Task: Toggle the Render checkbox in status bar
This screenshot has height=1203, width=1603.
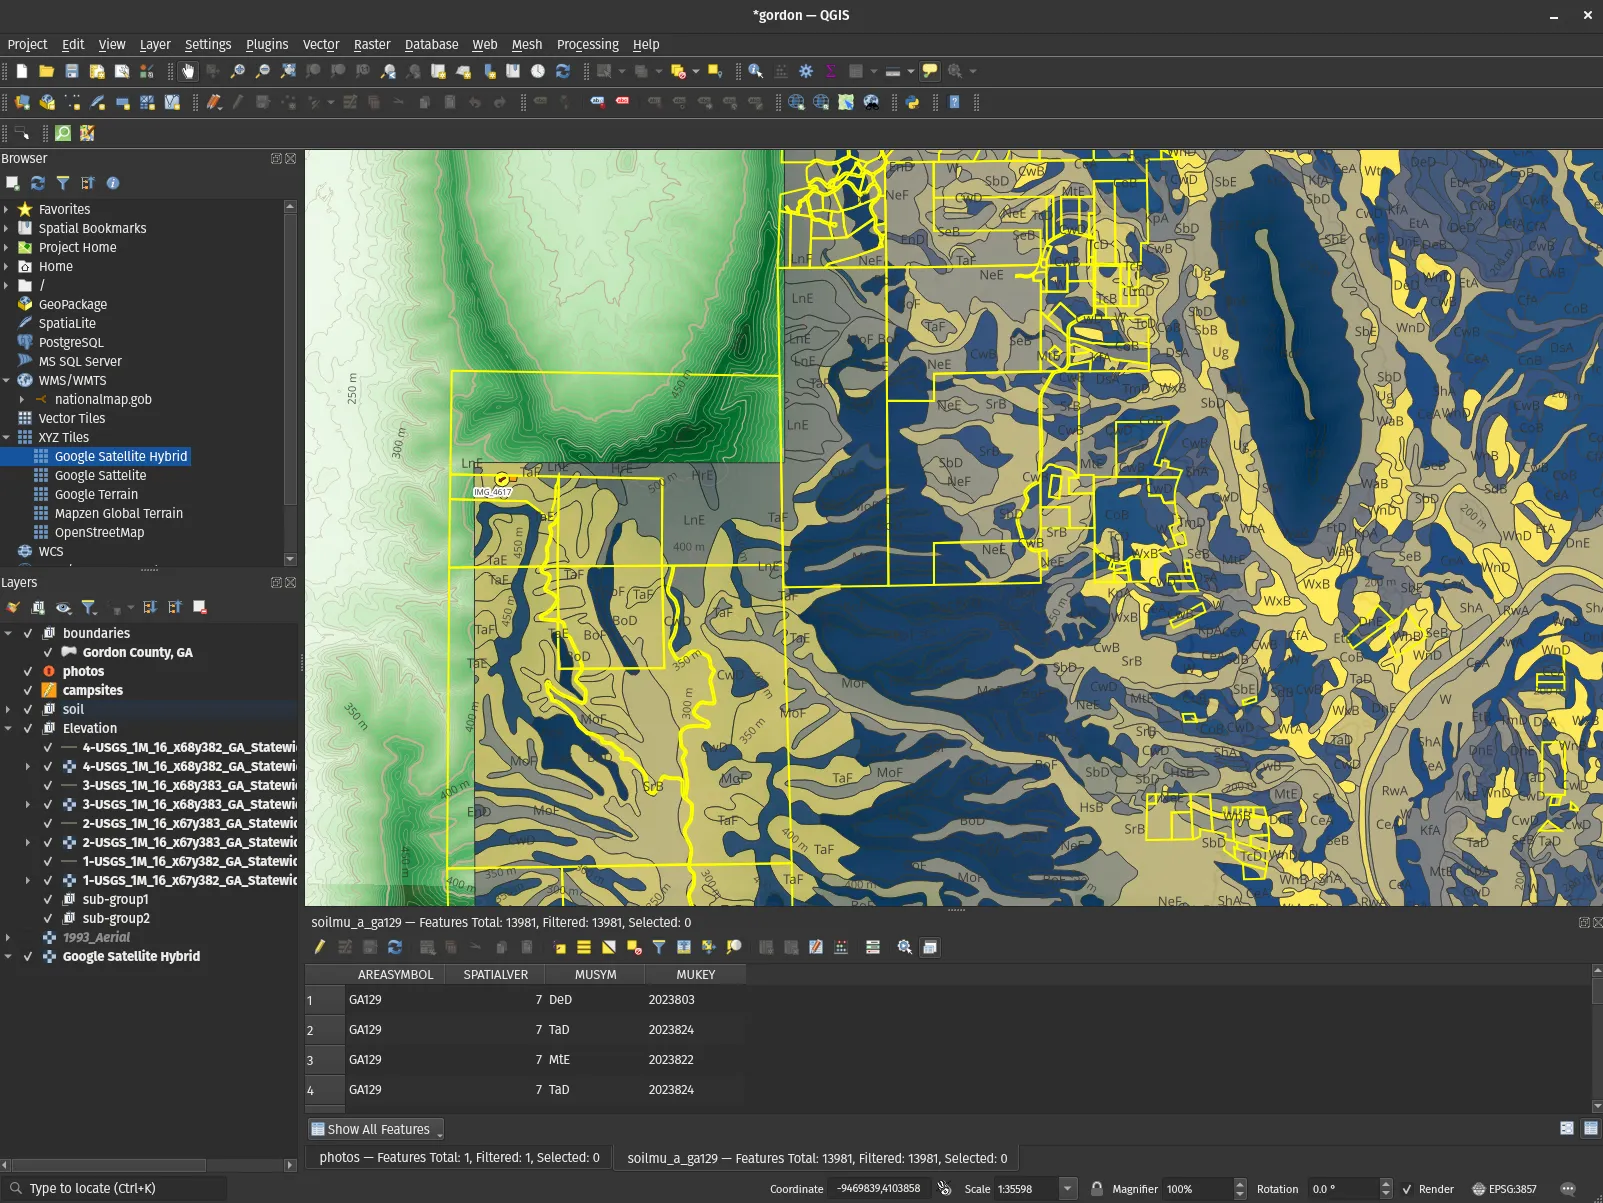Action: (1408, 1189)
